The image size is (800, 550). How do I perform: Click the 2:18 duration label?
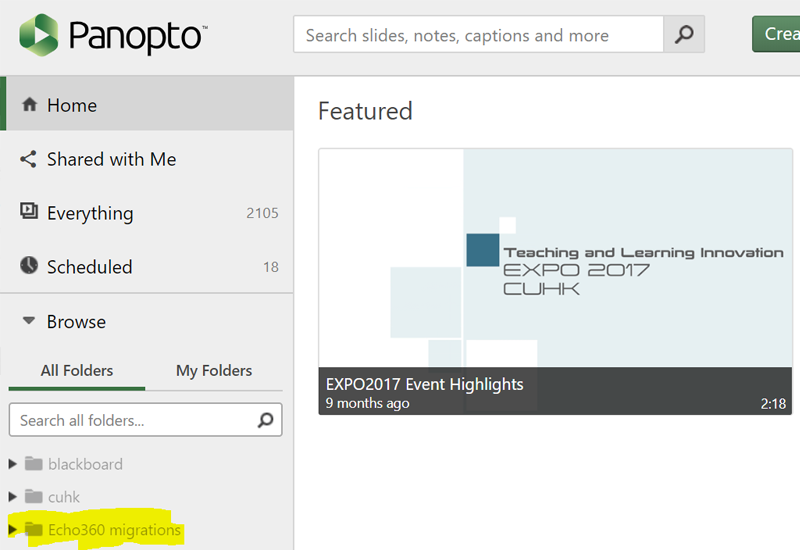click(773, 404)
